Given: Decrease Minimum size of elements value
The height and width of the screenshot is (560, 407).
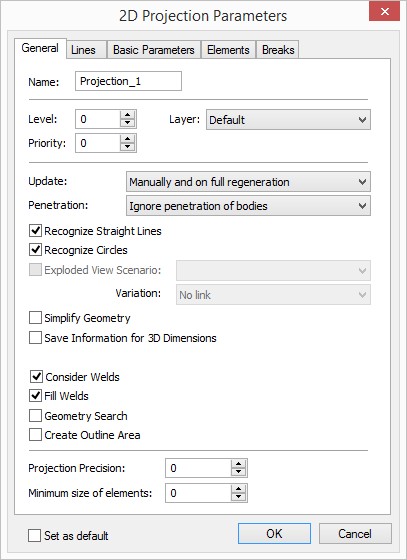Looking at the screenshot, I should coord(238,497).
